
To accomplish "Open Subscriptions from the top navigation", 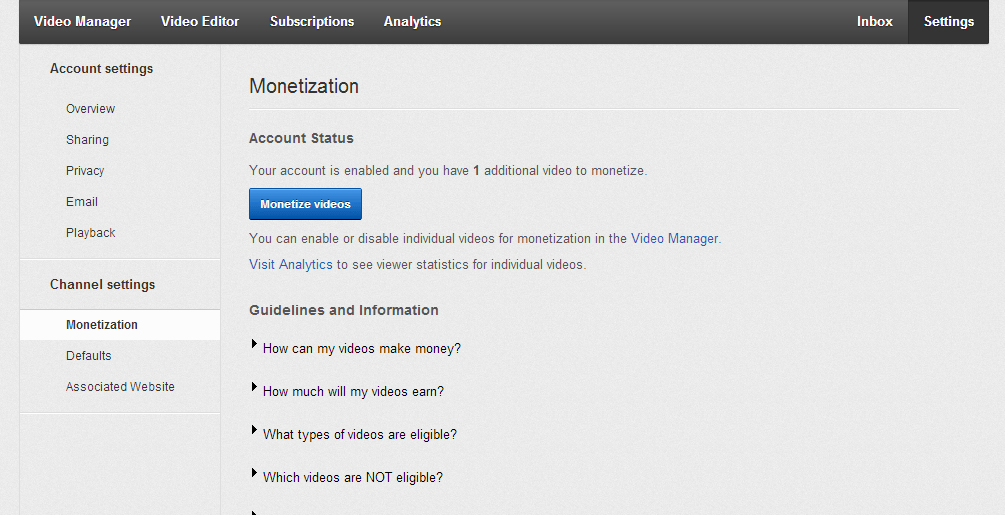I will [312, 21].
